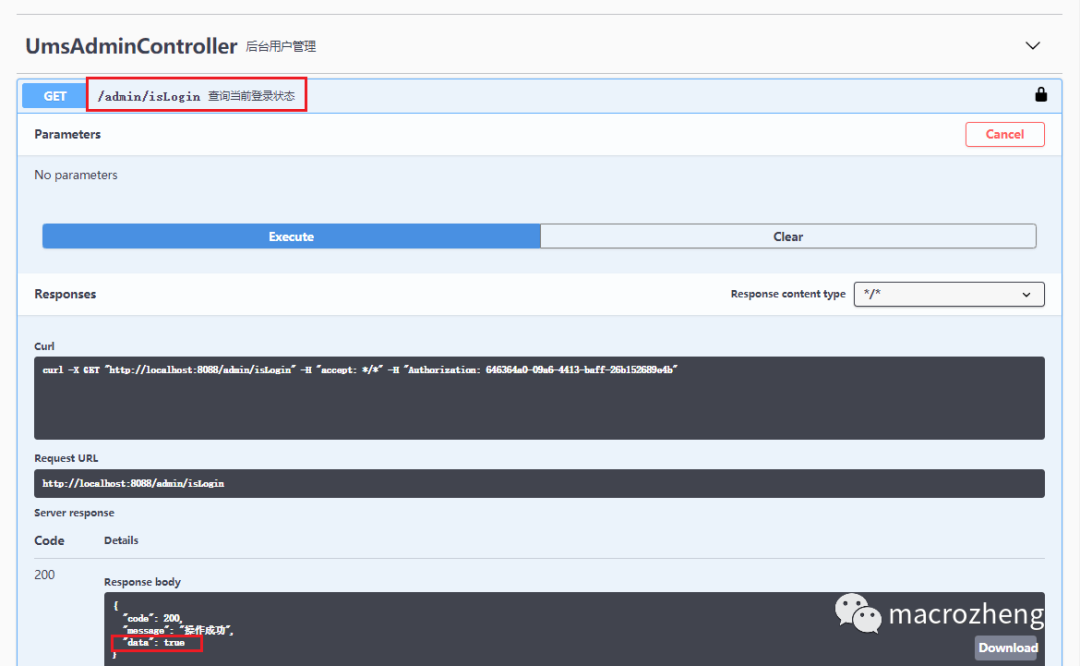Select the GET method badge

coord(53,95)
